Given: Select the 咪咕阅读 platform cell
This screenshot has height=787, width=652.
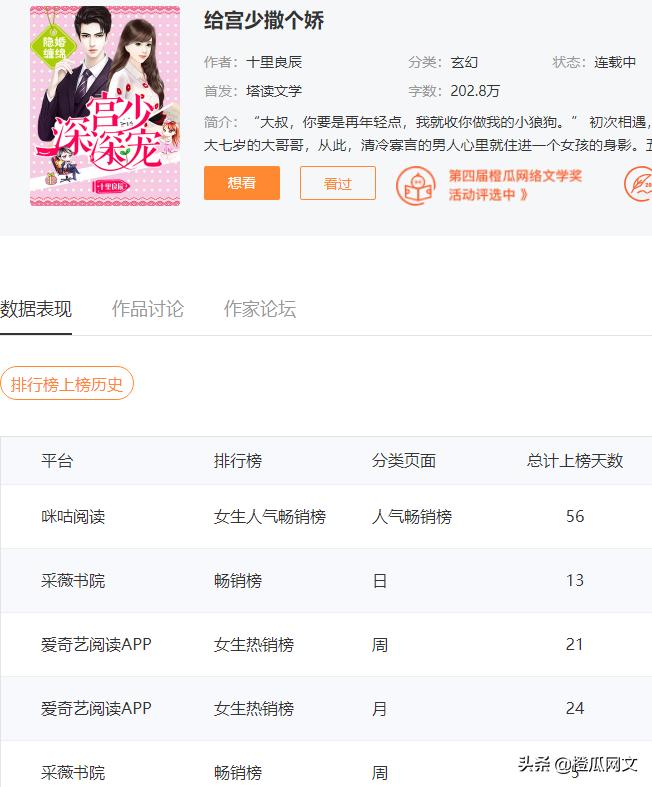Looking at the screenshot, I should [x=73, y=516].
